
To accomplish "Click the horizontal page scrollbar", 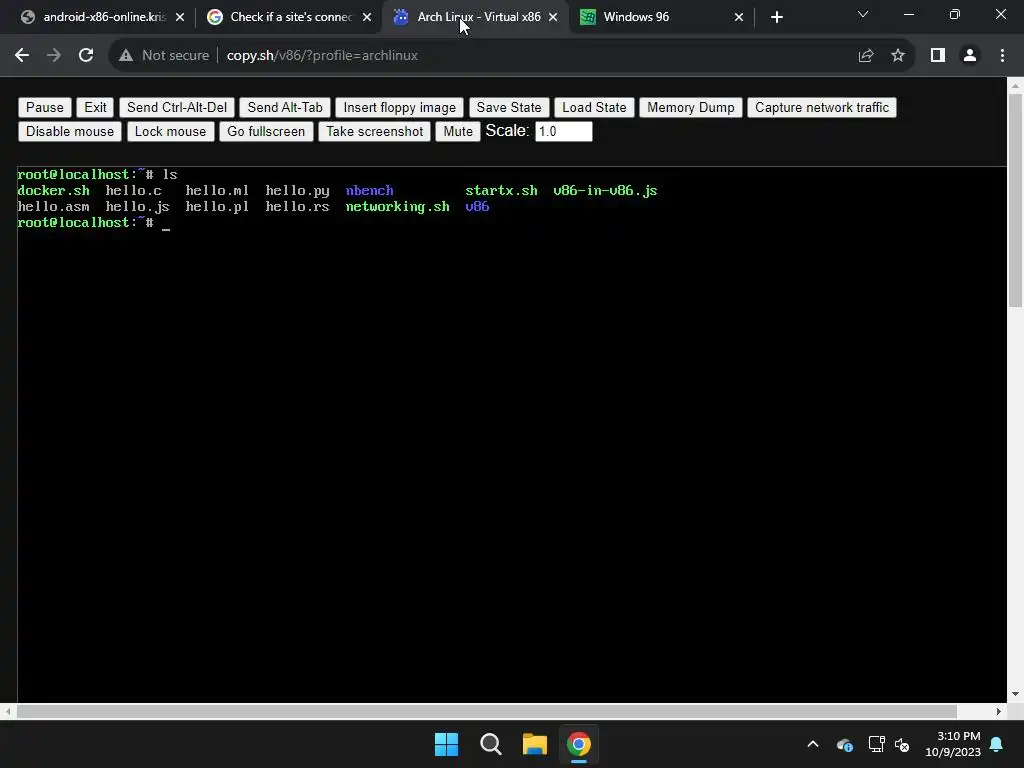I will point(487,711).
